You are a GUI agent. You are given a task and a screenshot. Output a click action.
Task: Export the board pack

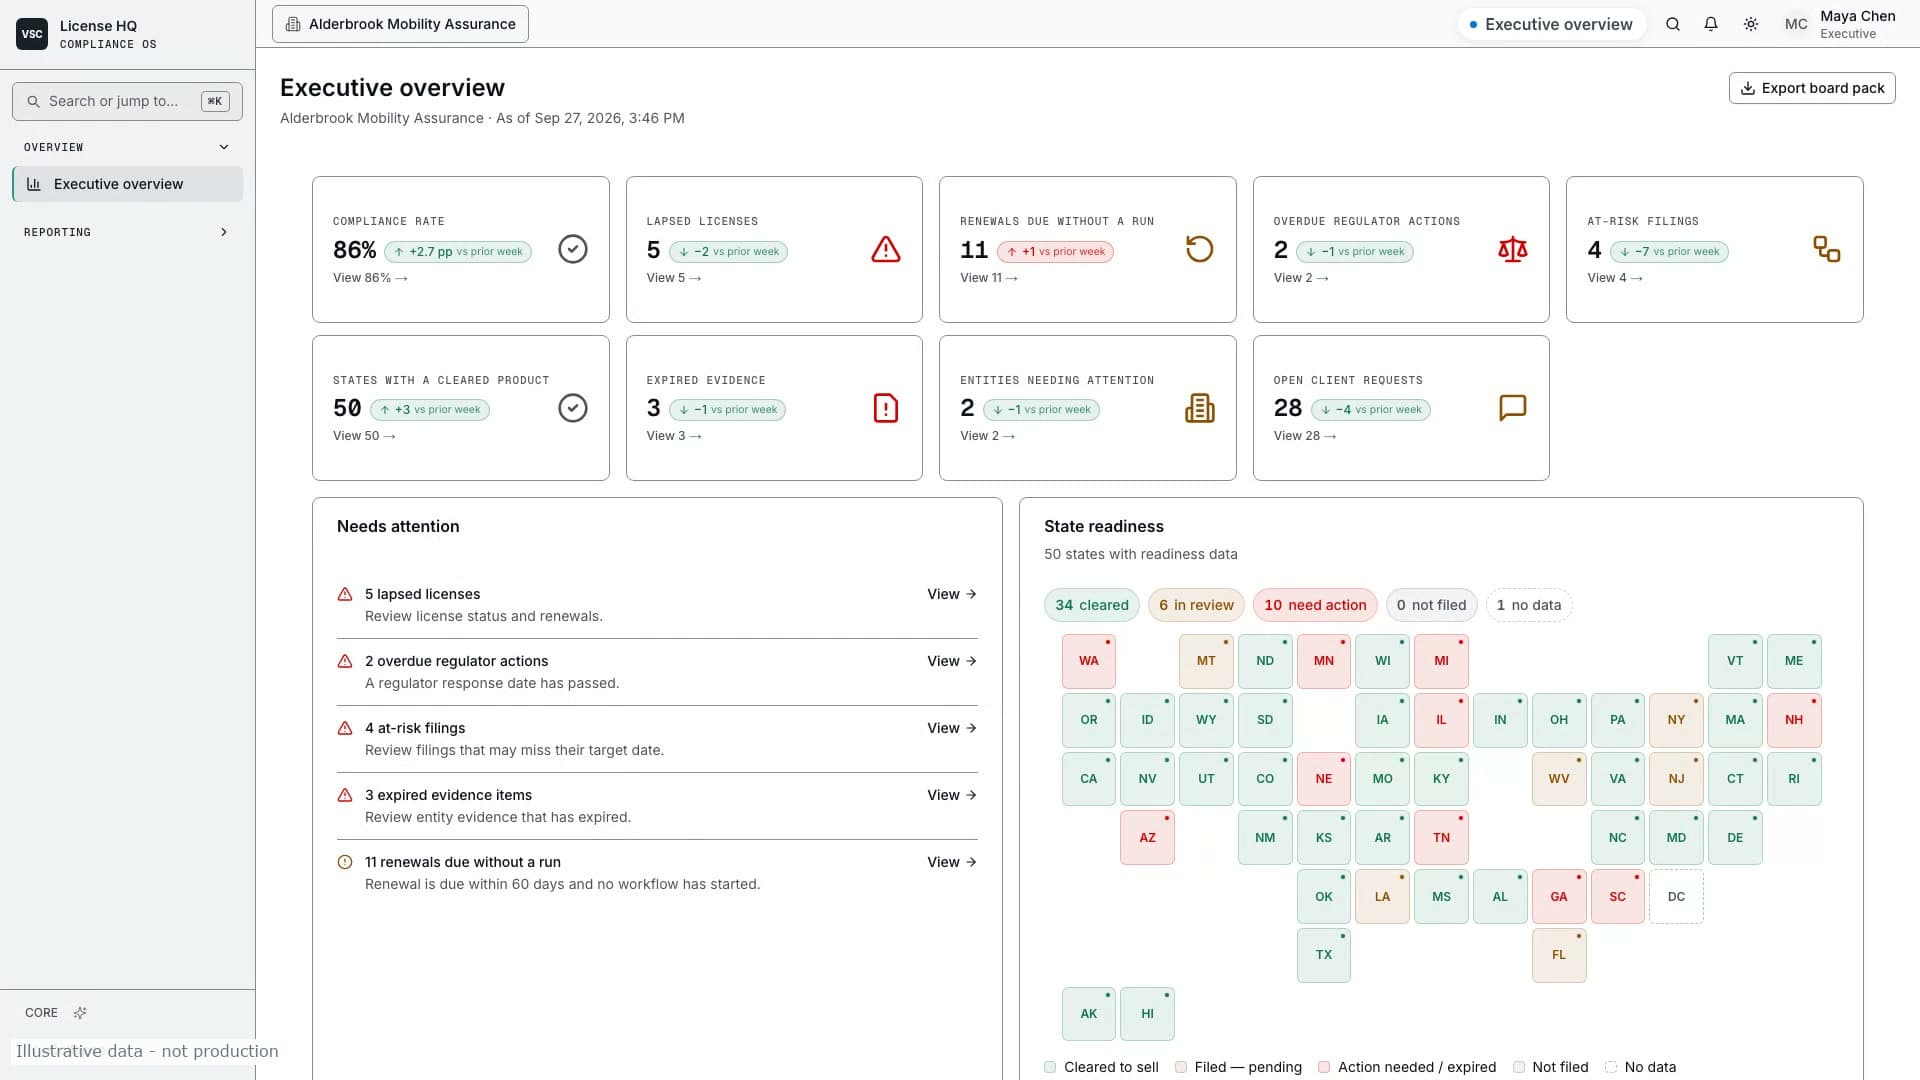(1812, 88)
